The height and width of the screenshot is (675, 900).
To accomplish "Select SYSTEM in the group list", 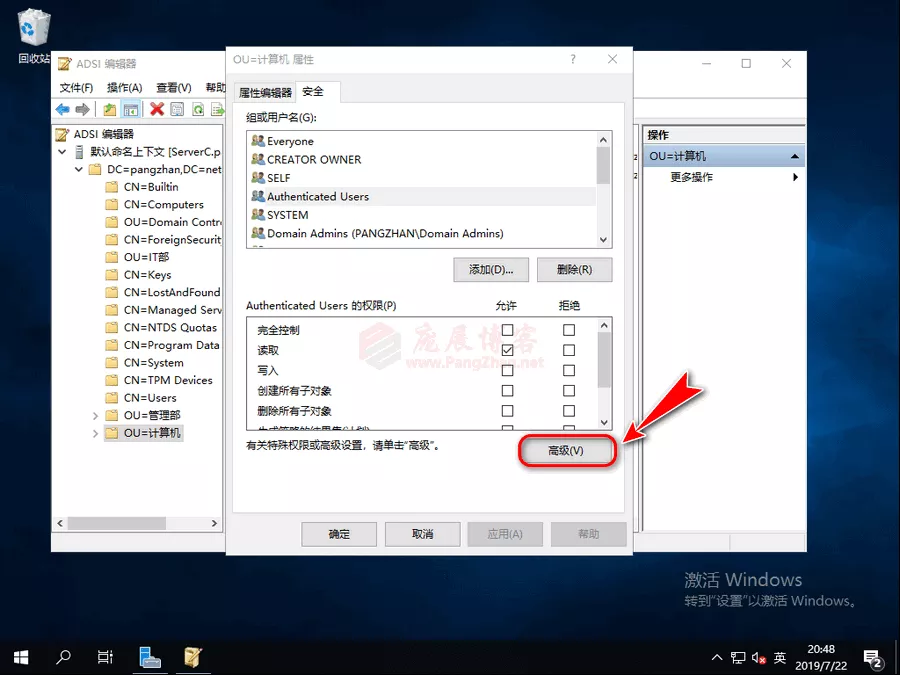I will click(x=287, y=215).
